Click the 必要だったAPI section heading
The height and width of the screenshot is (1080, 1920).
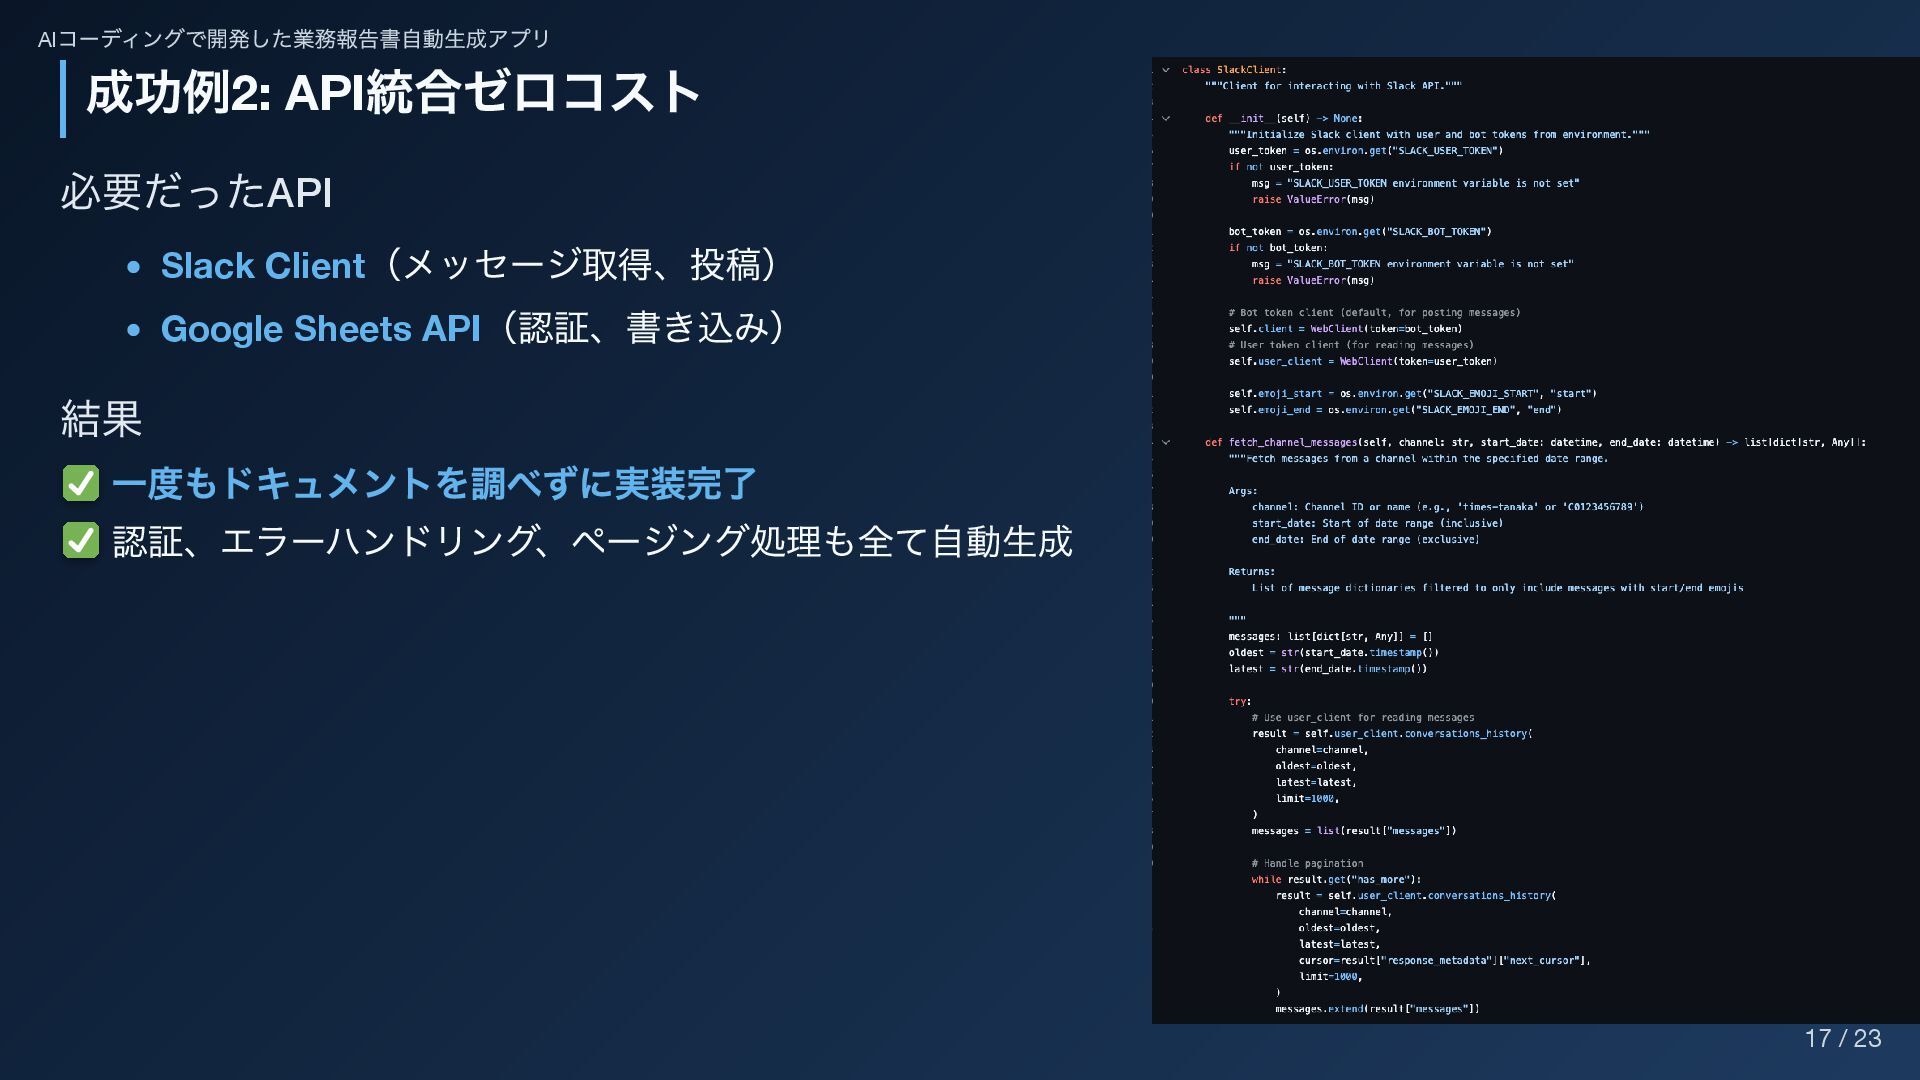(196, 192)
